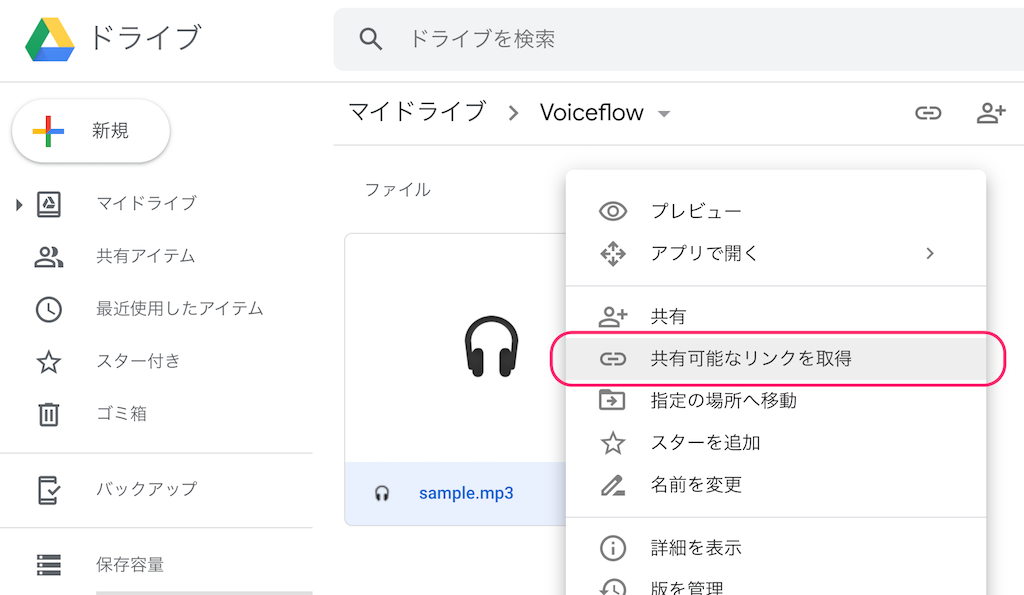Open マイドライブ in the sidebar
This screenshot has height=595, width=1024.
(x=146, y=204)
